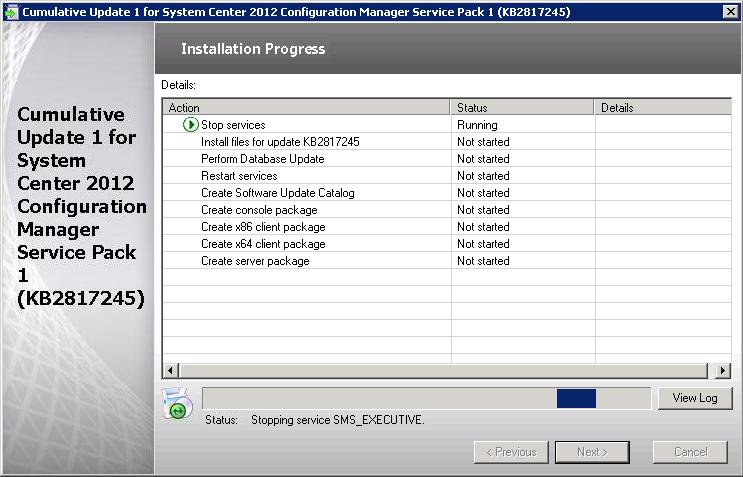This screenshot has width=743, height=477.
Task: Sort by the Status column header
Action: [522, 107]
